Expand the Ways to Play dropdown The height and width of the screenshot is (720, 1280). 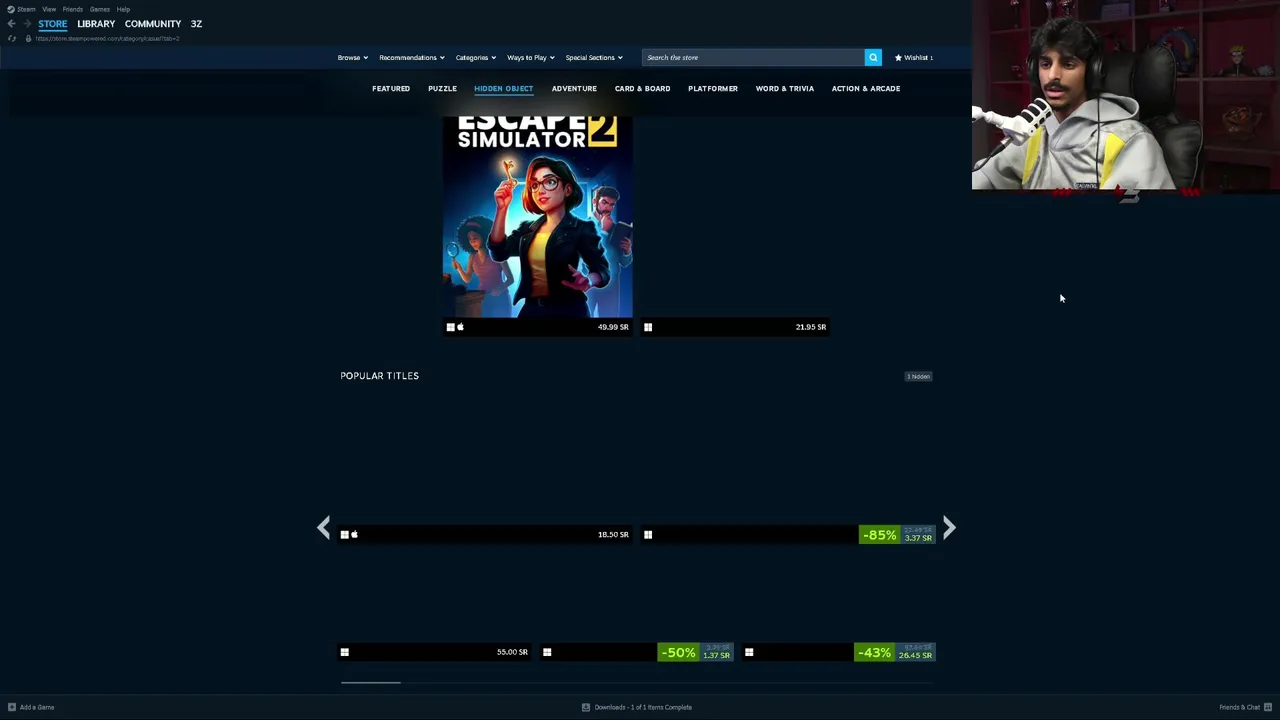click(530, 57)
